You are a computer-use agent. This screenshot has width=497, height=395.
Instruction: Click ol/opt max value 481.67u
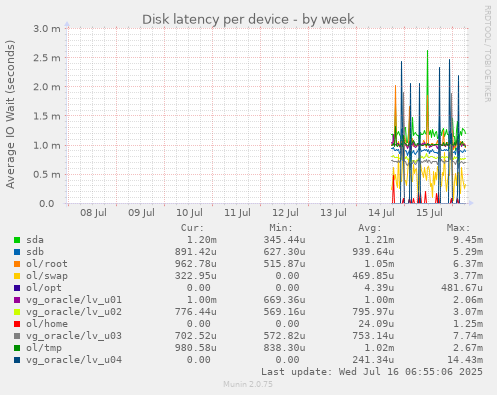coord(462,288)
